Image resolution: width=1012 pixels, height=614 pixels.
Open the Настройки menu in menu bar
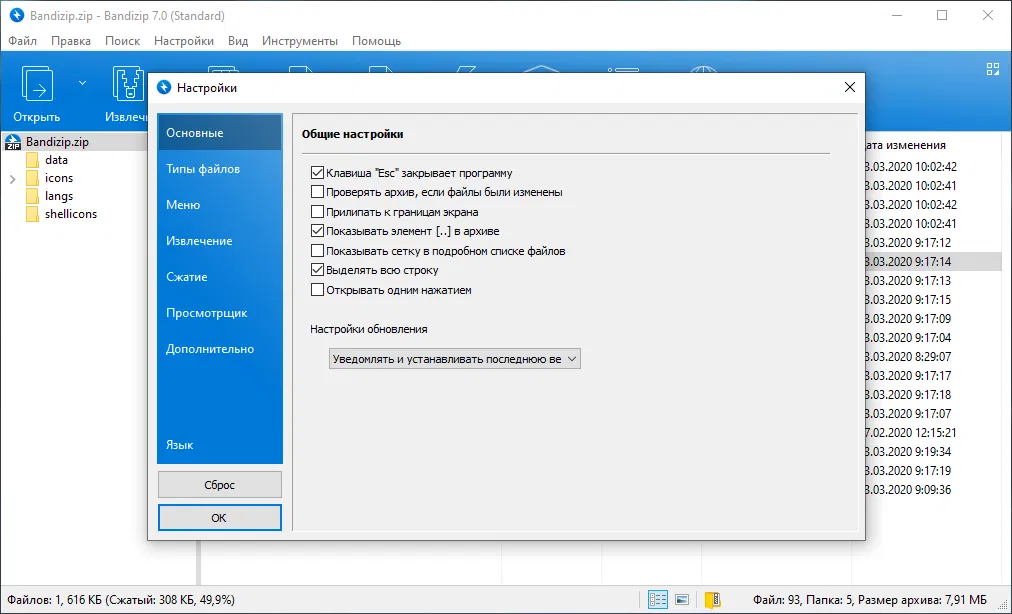184,41
